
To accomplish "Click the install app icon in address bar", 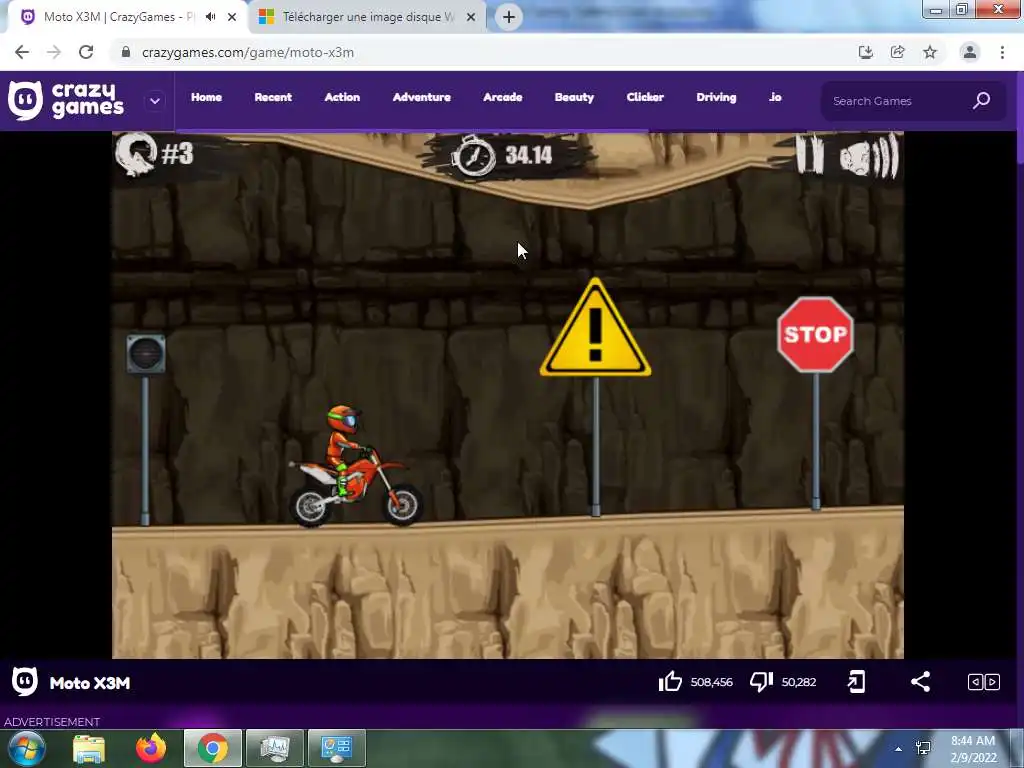I will (866, 52).
